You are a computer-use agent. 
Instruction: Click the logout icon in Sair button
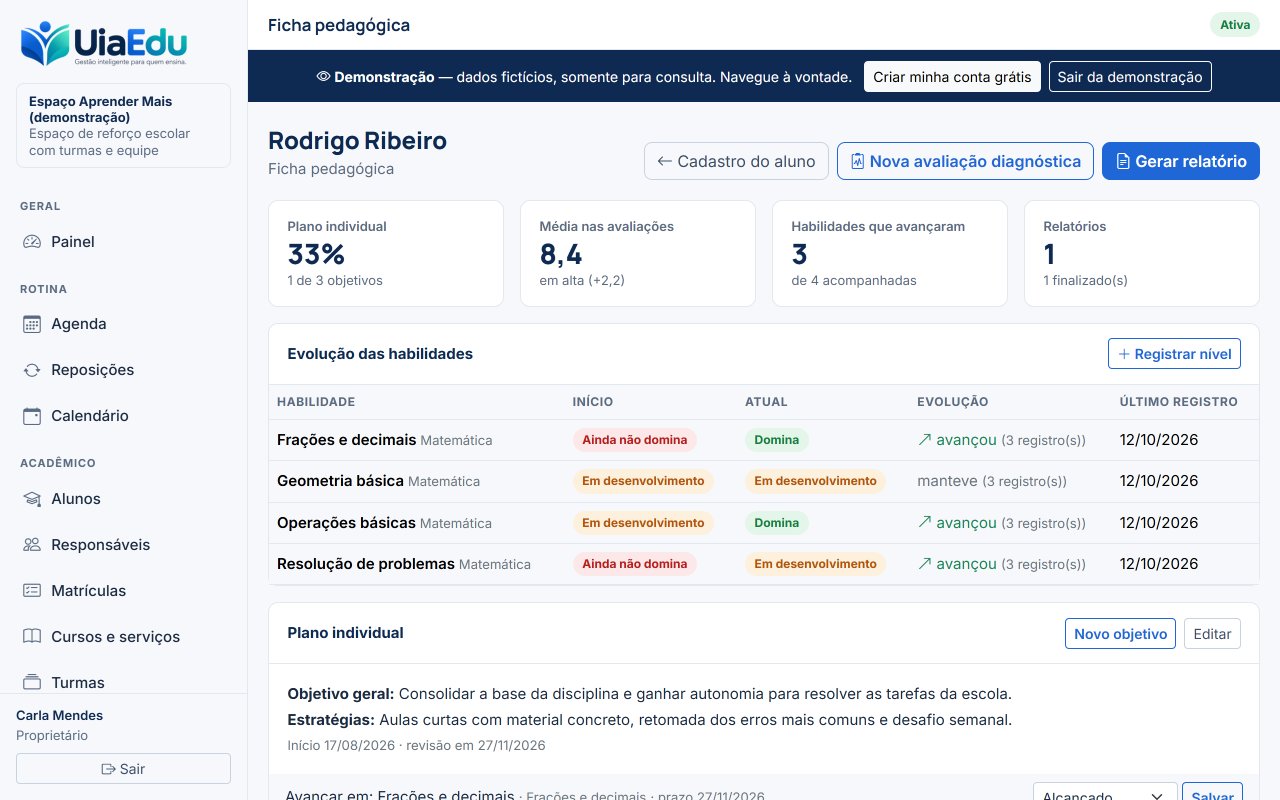pyautogui.click(x=108, y=769)
